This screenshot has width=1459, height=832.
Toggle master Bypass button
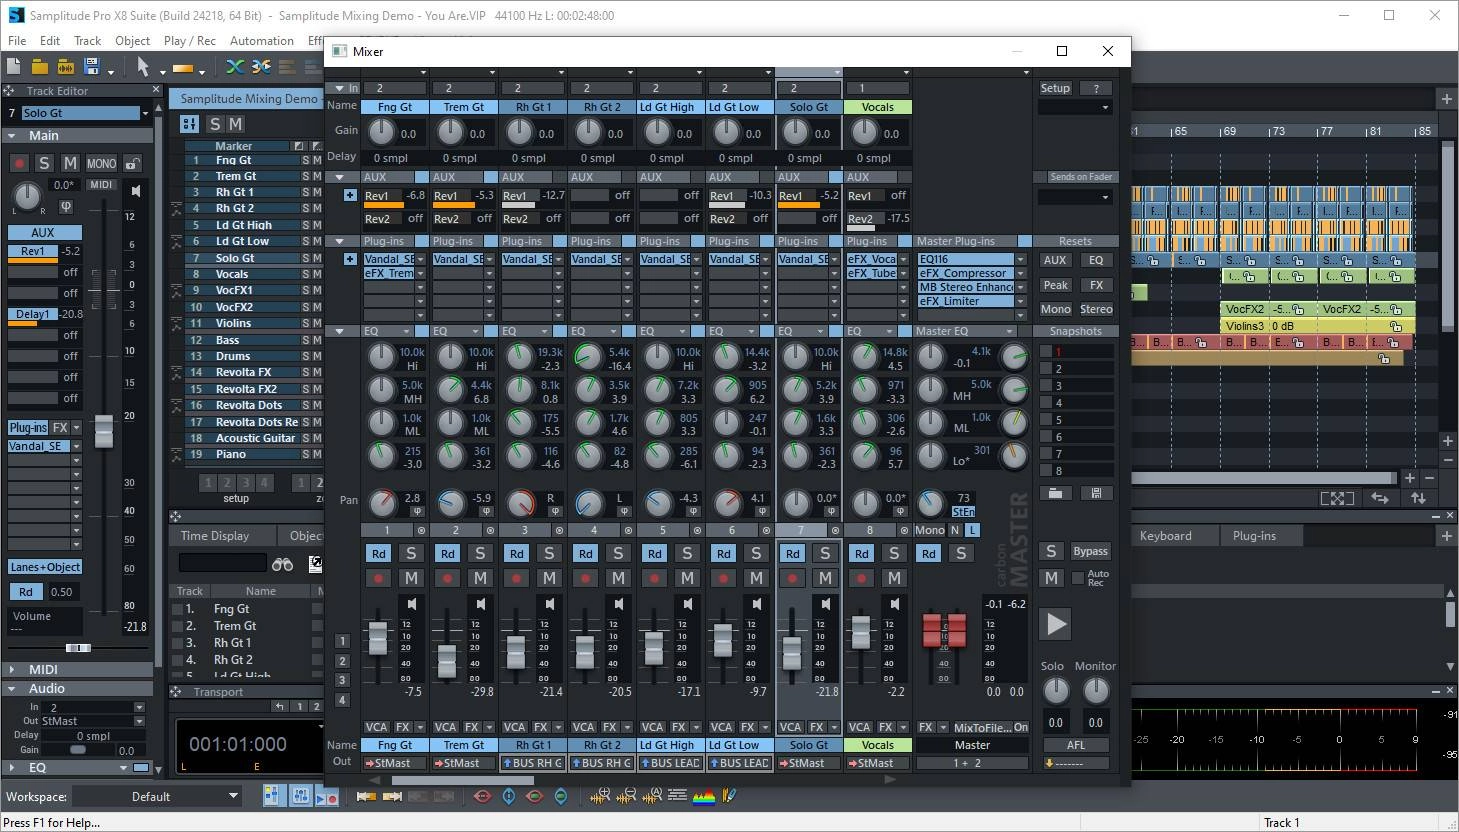[1090, 551]
